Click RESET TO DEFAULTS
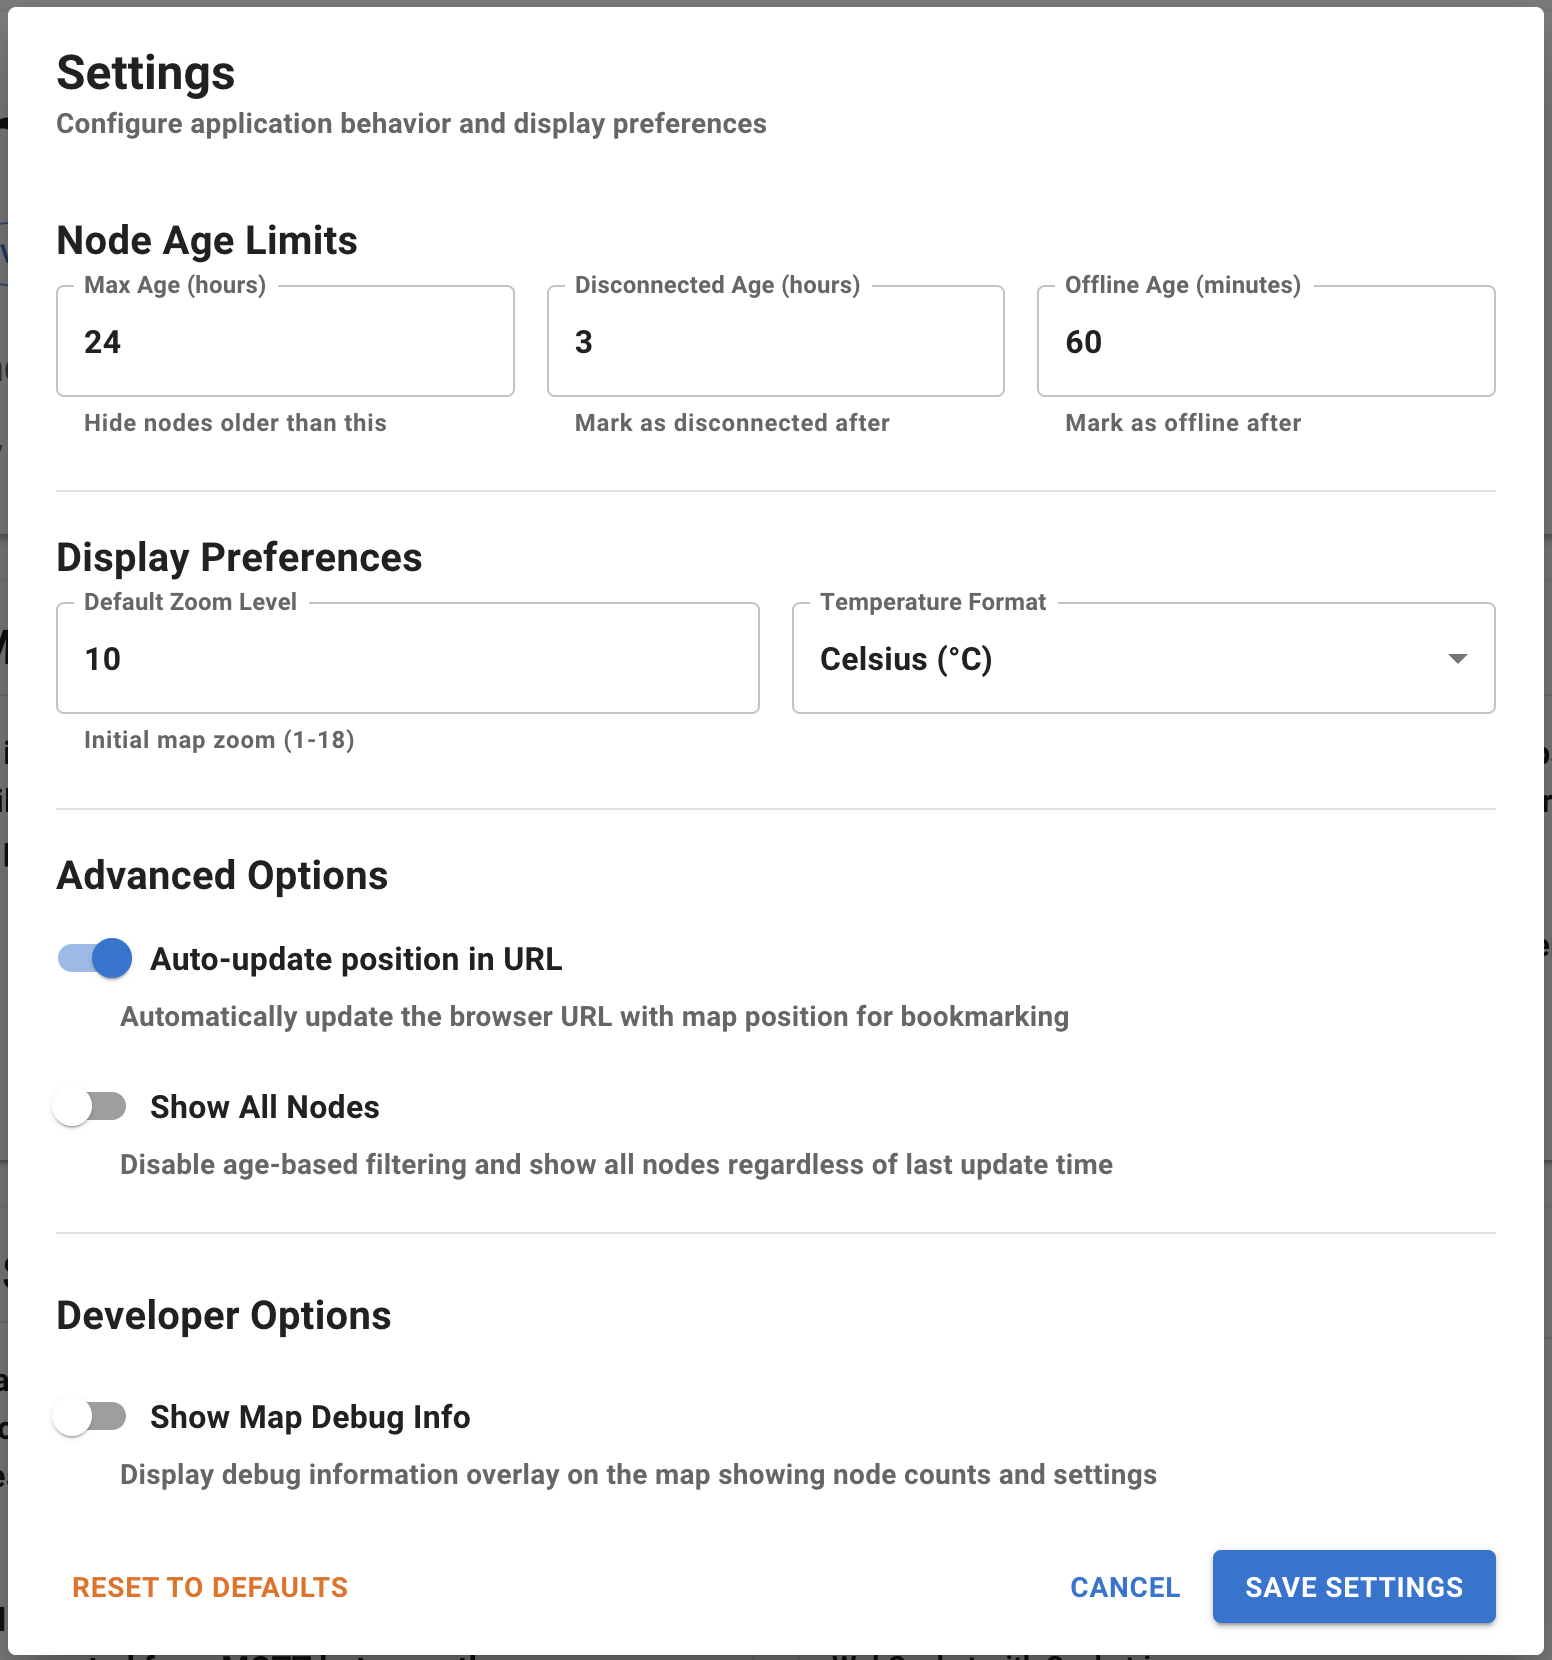This screenshot has width=1552, height=1660. pos(210,1587)
